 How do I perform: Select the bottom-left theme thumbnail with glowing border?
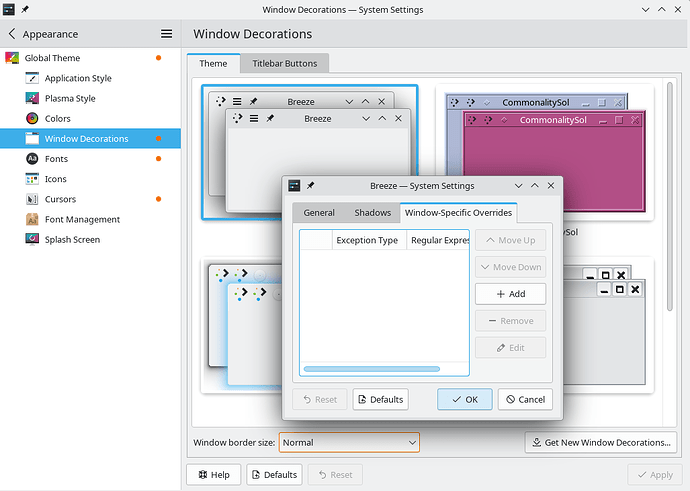pos(242,326)
